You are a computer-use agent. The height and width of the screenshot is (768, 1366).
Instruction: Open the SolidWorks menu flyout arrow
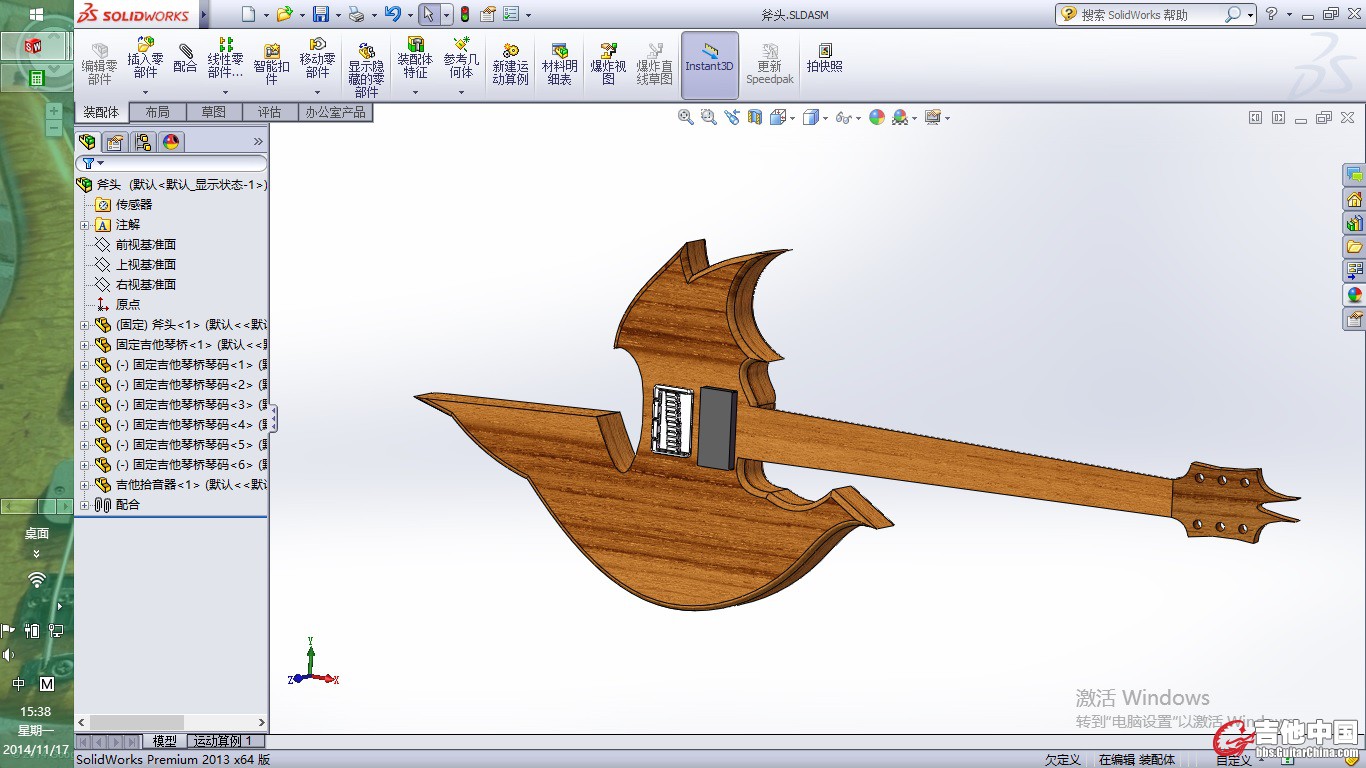pos(204,14)
